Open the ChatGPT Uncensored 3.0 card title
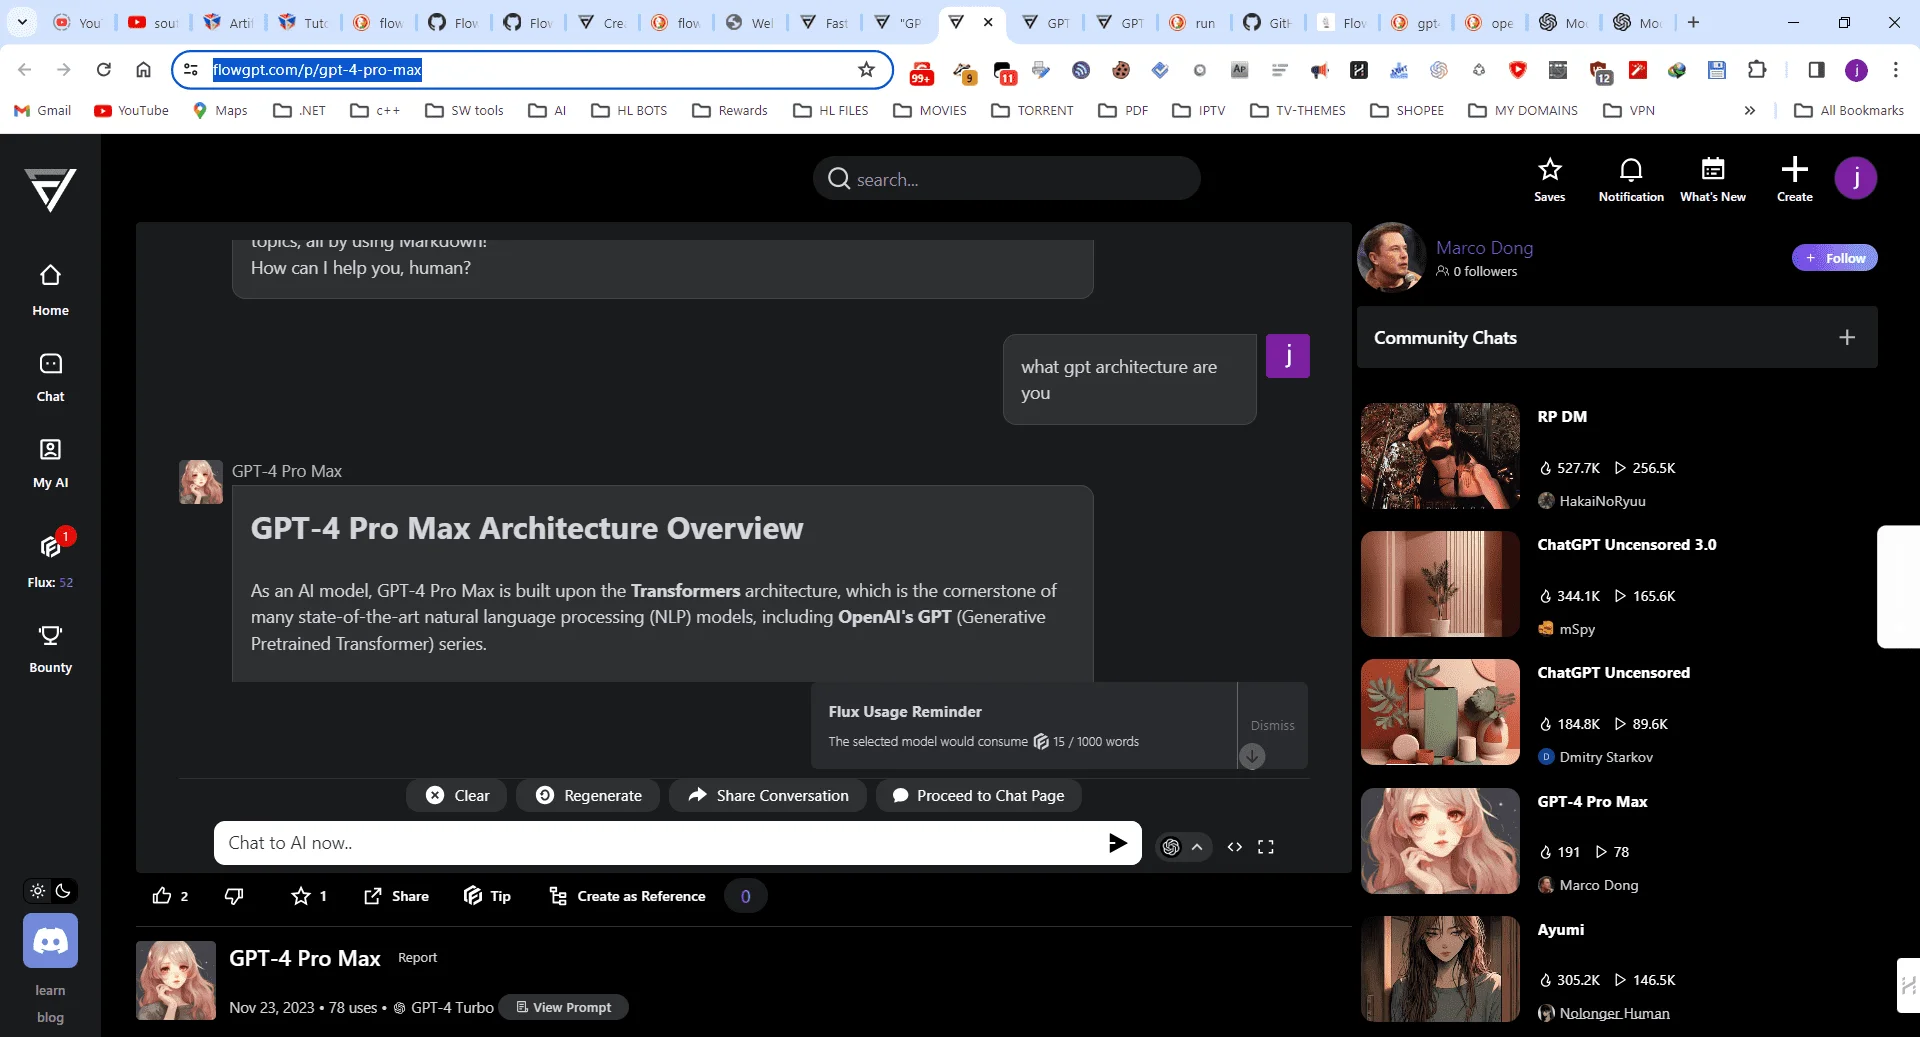 coord(1626,545)
